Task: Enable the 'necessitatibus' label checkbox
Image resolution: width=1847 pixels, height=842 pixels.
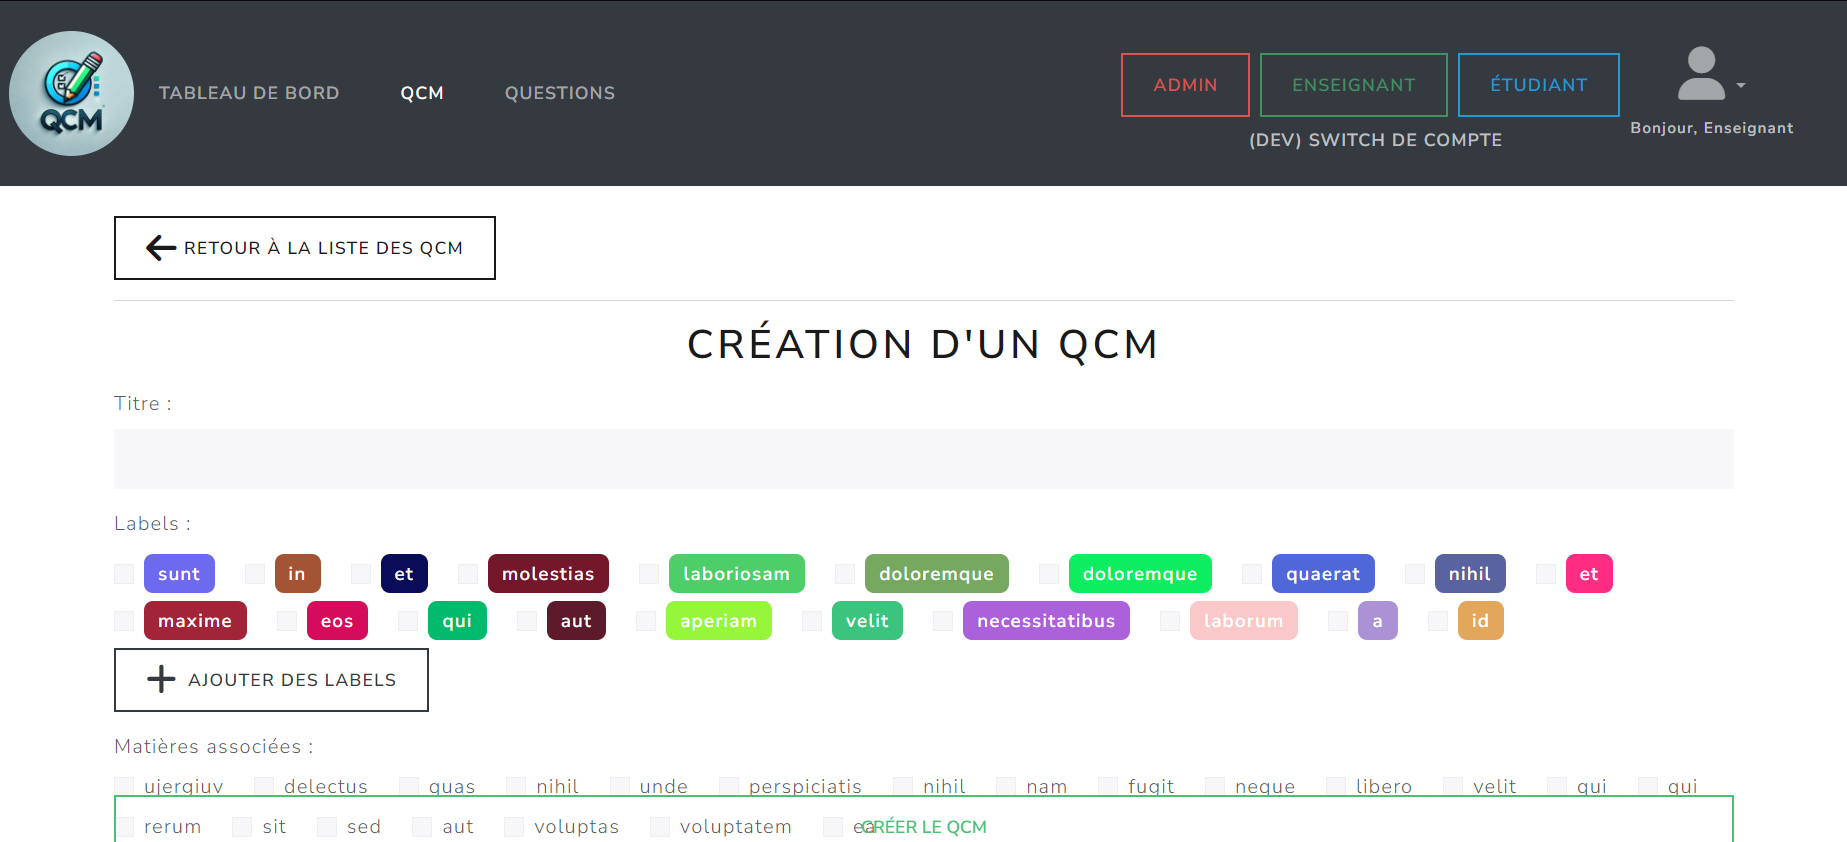Action: coord(943,621)
